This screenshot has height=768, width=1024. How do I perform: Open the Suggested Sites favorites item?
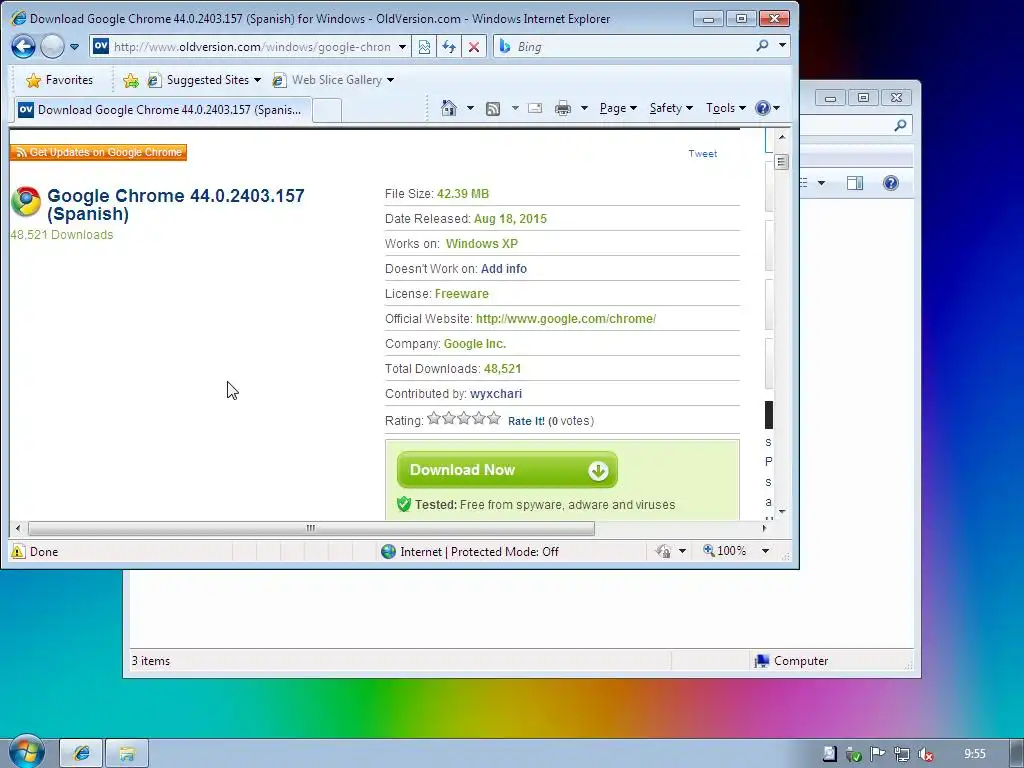204,80
